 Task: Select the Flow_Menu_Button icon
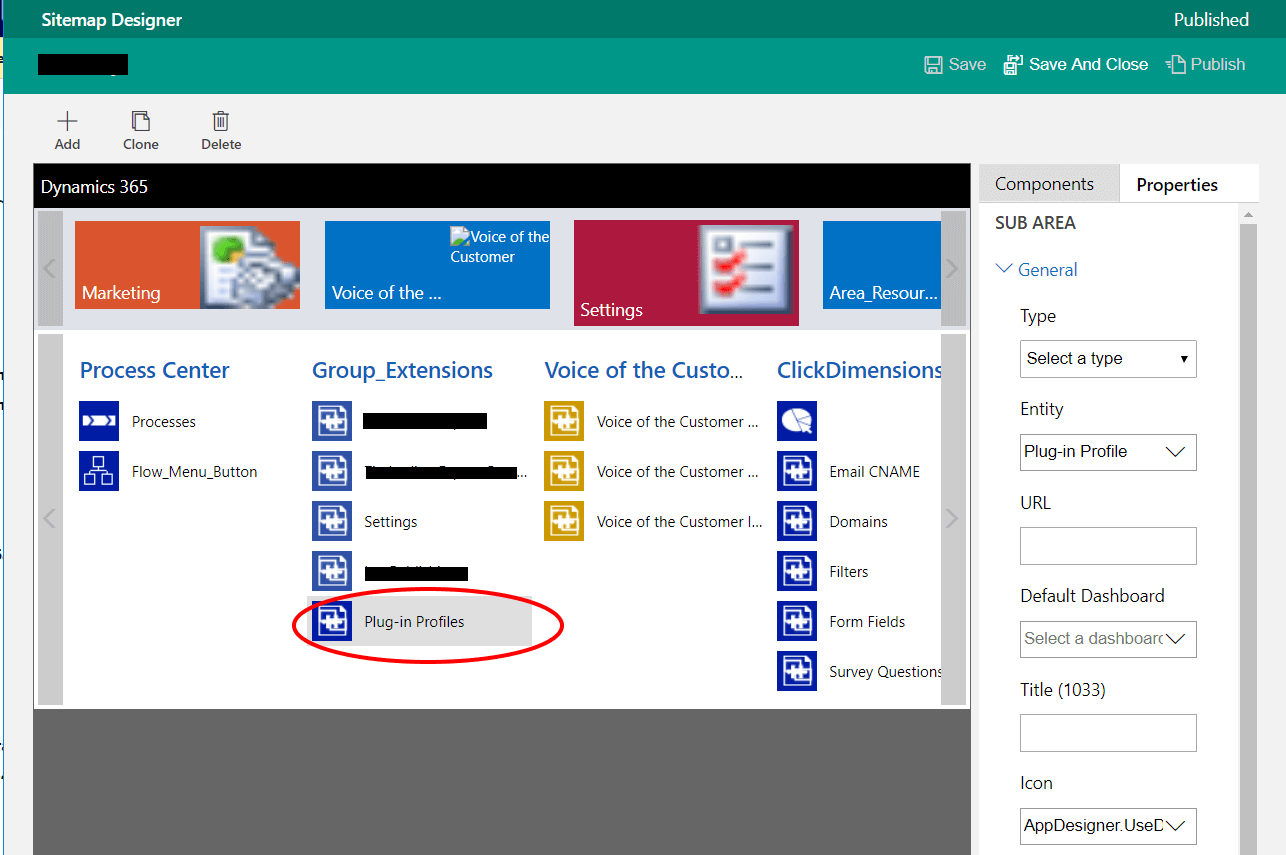99,471
